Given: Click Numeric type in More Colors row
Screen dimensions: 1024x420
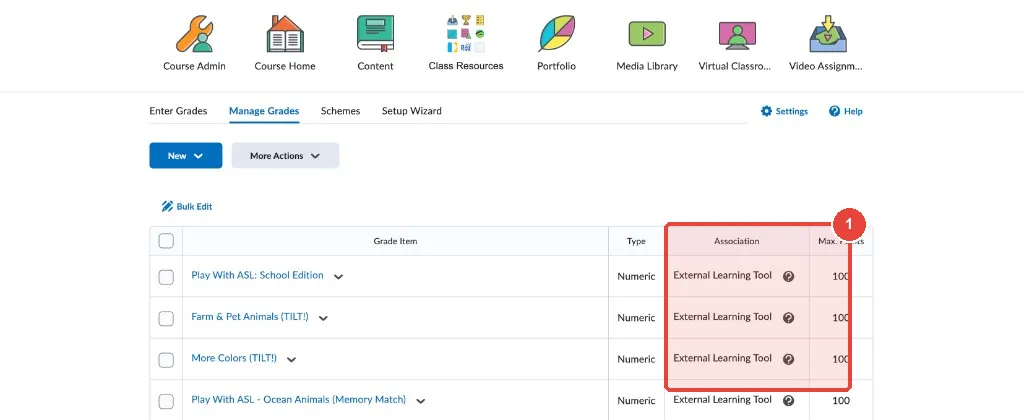Looking at the screenshot, I should (x=636, y=359).
